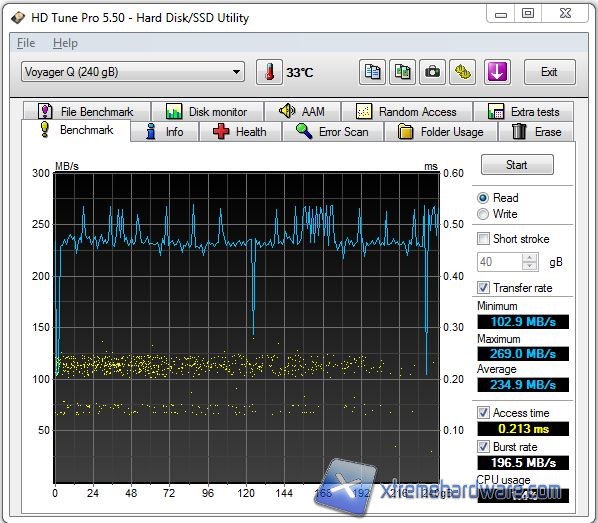The height and width of the screenshot is (523, 598).
Task: Open the Error Scan tab
Action: (333, 132)
